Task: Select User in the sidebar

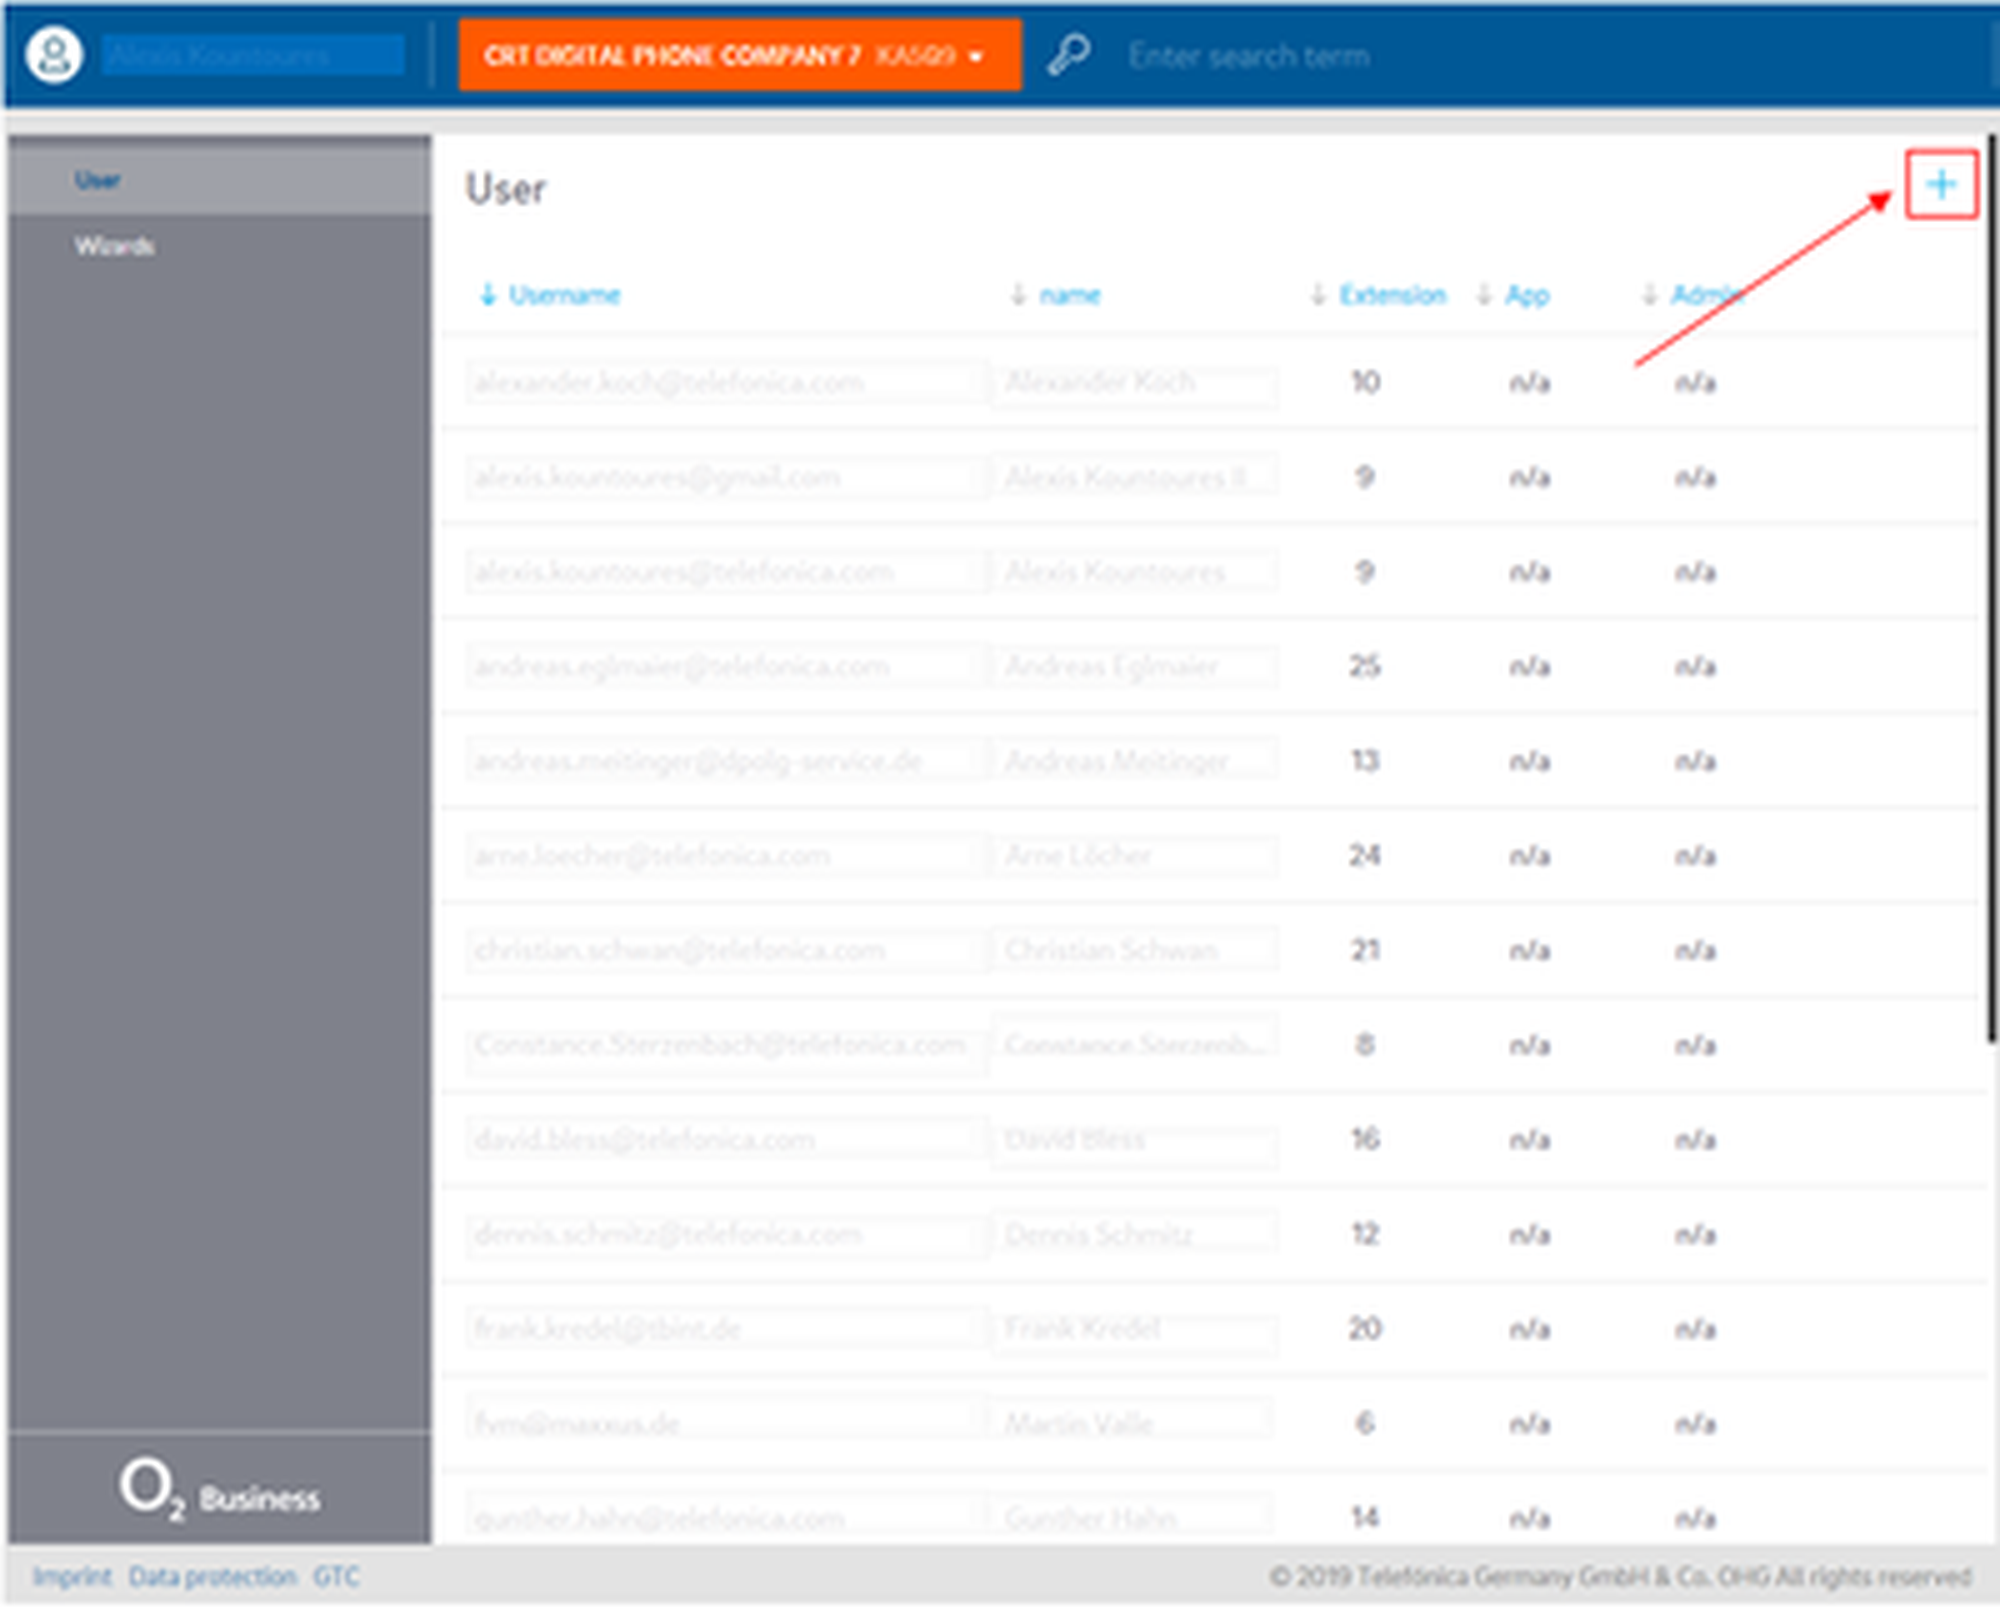Action: (x=97, y=180)
